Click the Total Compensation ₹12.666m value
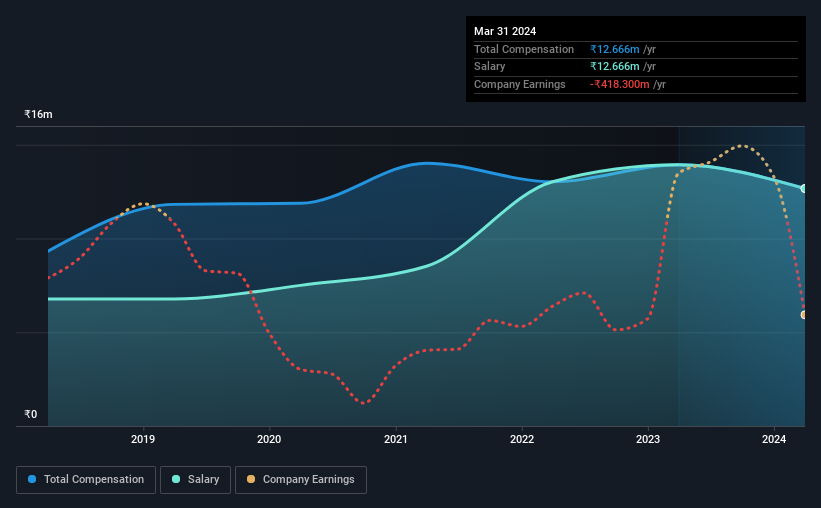Viewport: 821px width, 508px height. 615,49
